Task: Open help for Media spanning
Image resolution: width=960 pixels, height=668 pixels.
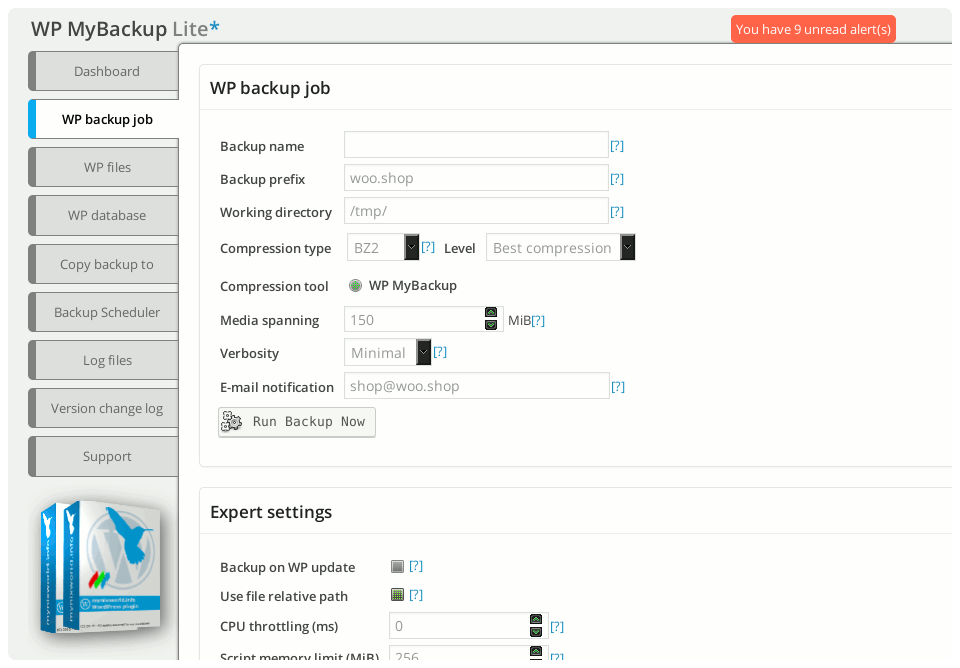Action: click(x=538, y=321)
